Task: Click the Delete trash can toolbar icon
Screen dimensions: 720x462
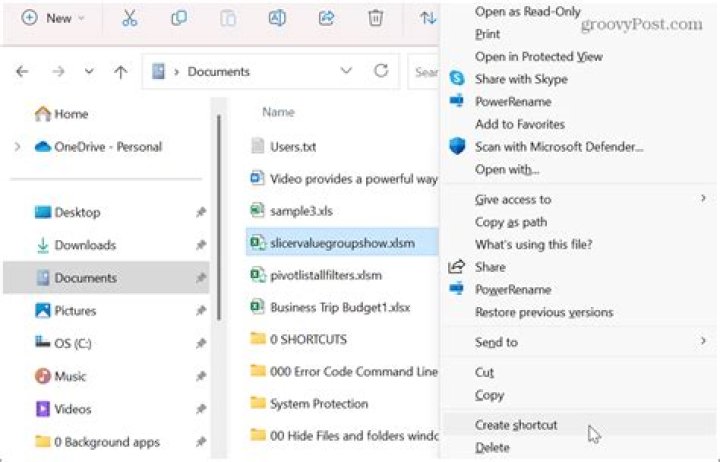Action: point(375,18)
